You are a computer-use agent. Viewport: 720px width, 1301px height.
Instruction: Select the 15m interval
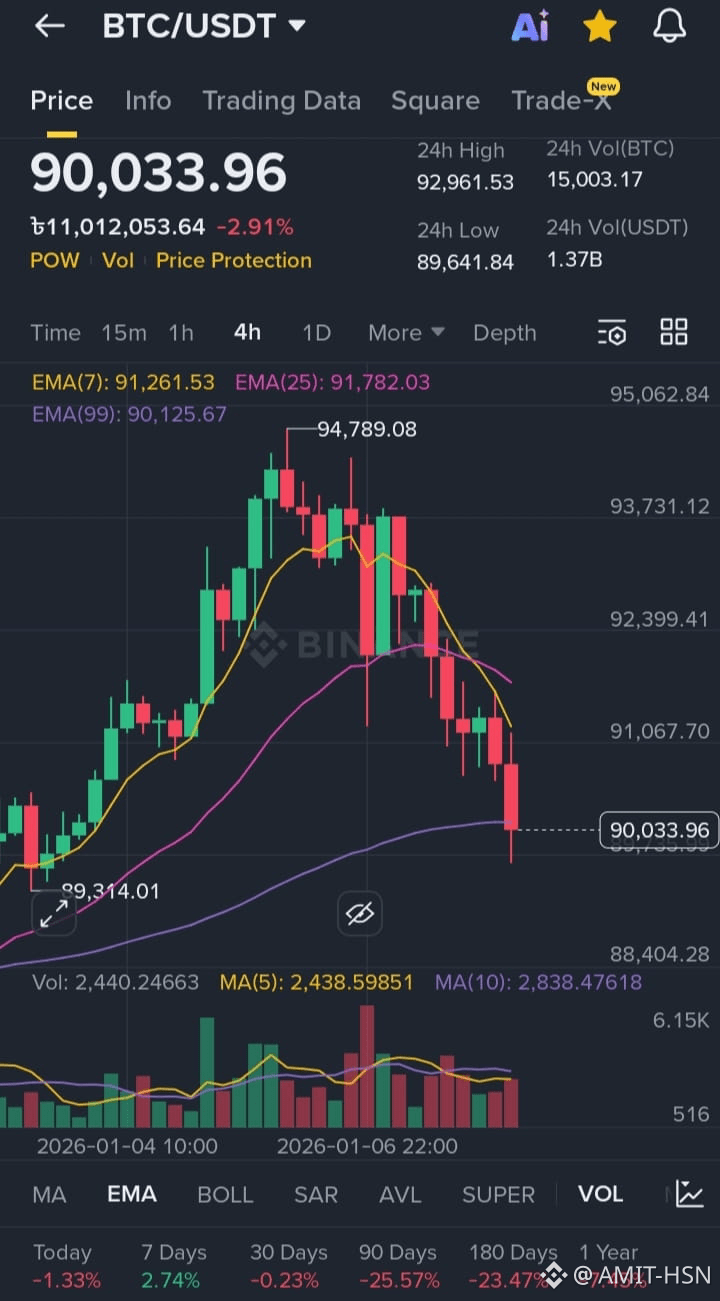[124, 333]
